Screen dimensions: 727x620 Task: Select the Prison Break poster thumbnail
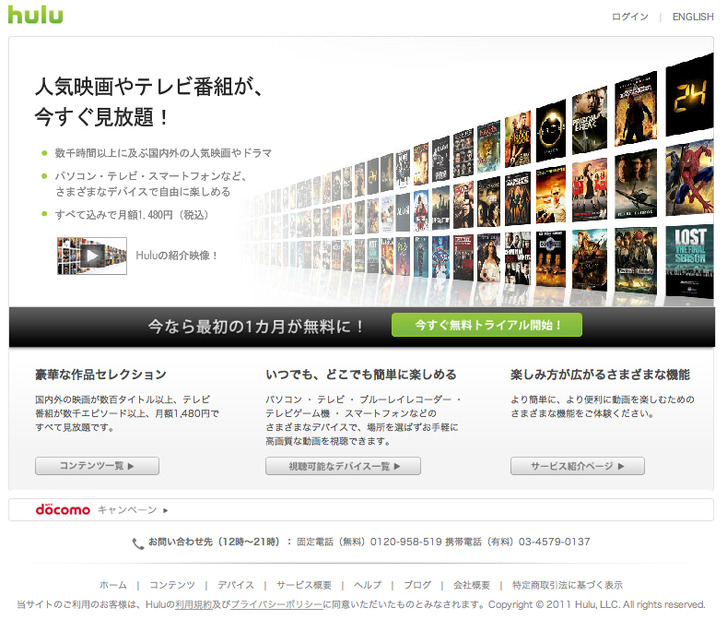589,121
